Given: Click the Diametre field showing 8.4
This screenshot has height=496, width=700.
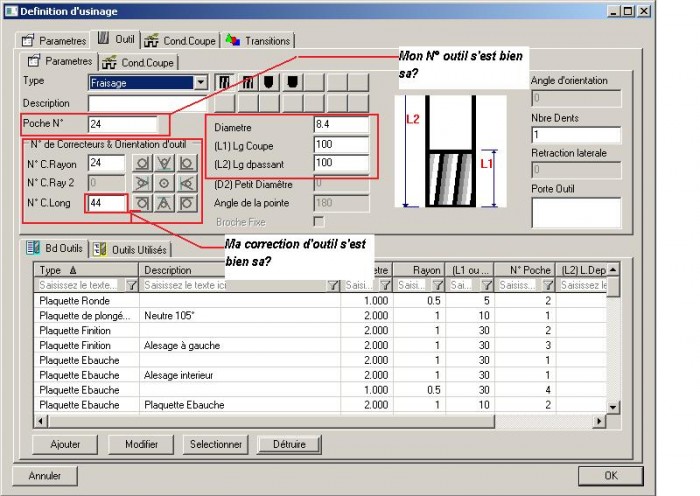Looking at the screenshot, I should (342, 125).
